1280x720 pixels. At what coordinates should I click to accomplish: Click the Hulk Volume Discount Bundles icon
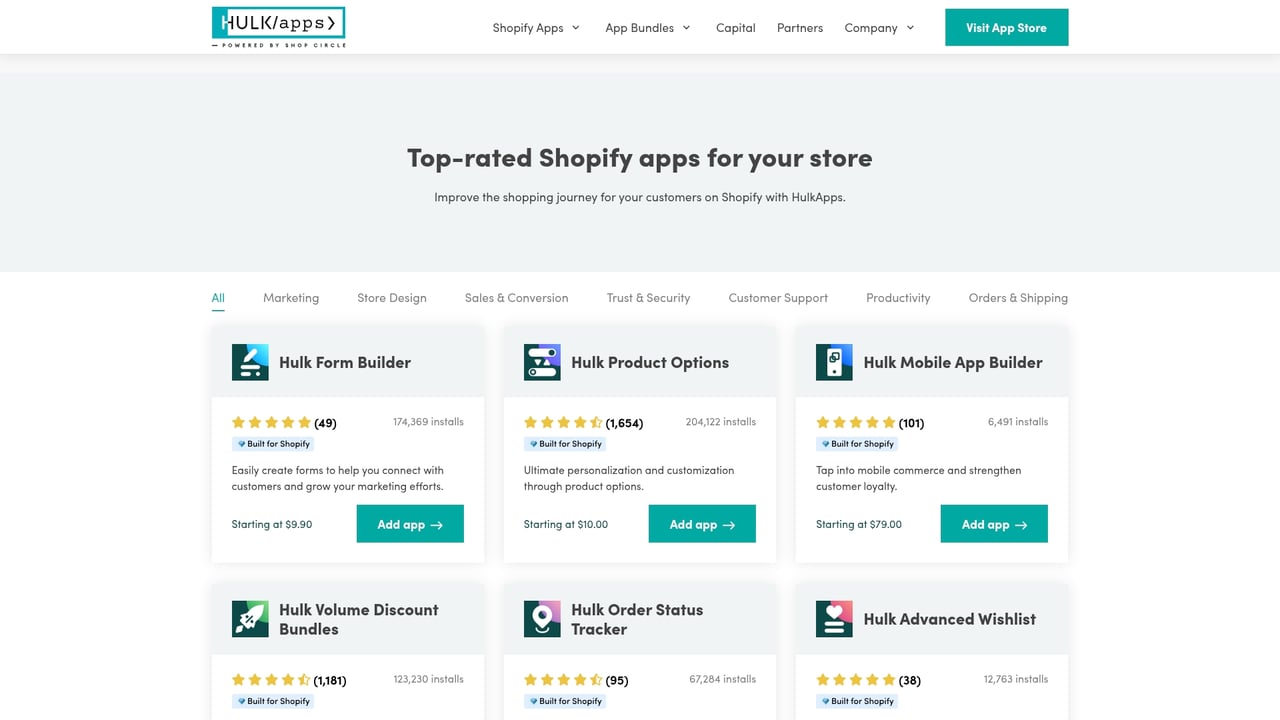[x=250, y=619]
